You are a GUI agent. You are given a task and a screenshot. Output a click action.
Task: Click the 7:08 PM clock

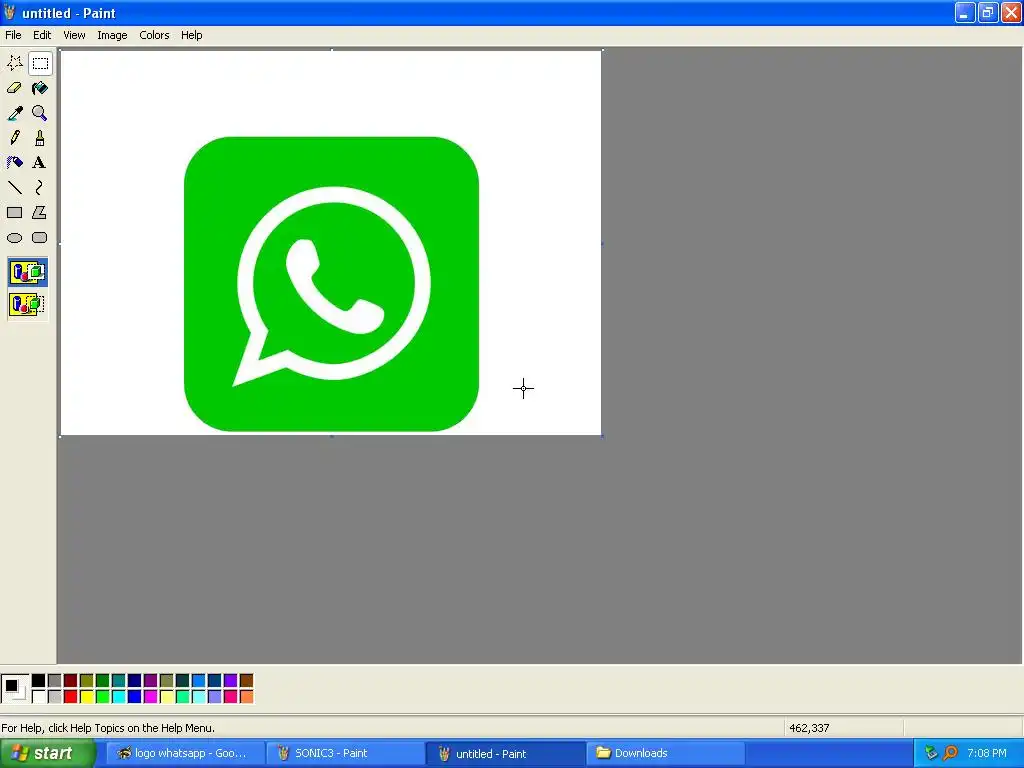987,753
